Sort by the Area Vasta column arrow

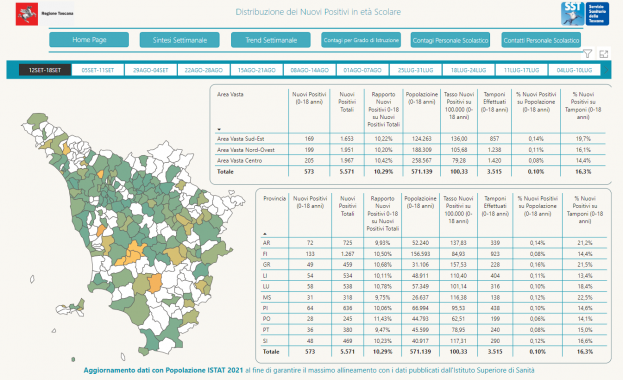[219, 129]
